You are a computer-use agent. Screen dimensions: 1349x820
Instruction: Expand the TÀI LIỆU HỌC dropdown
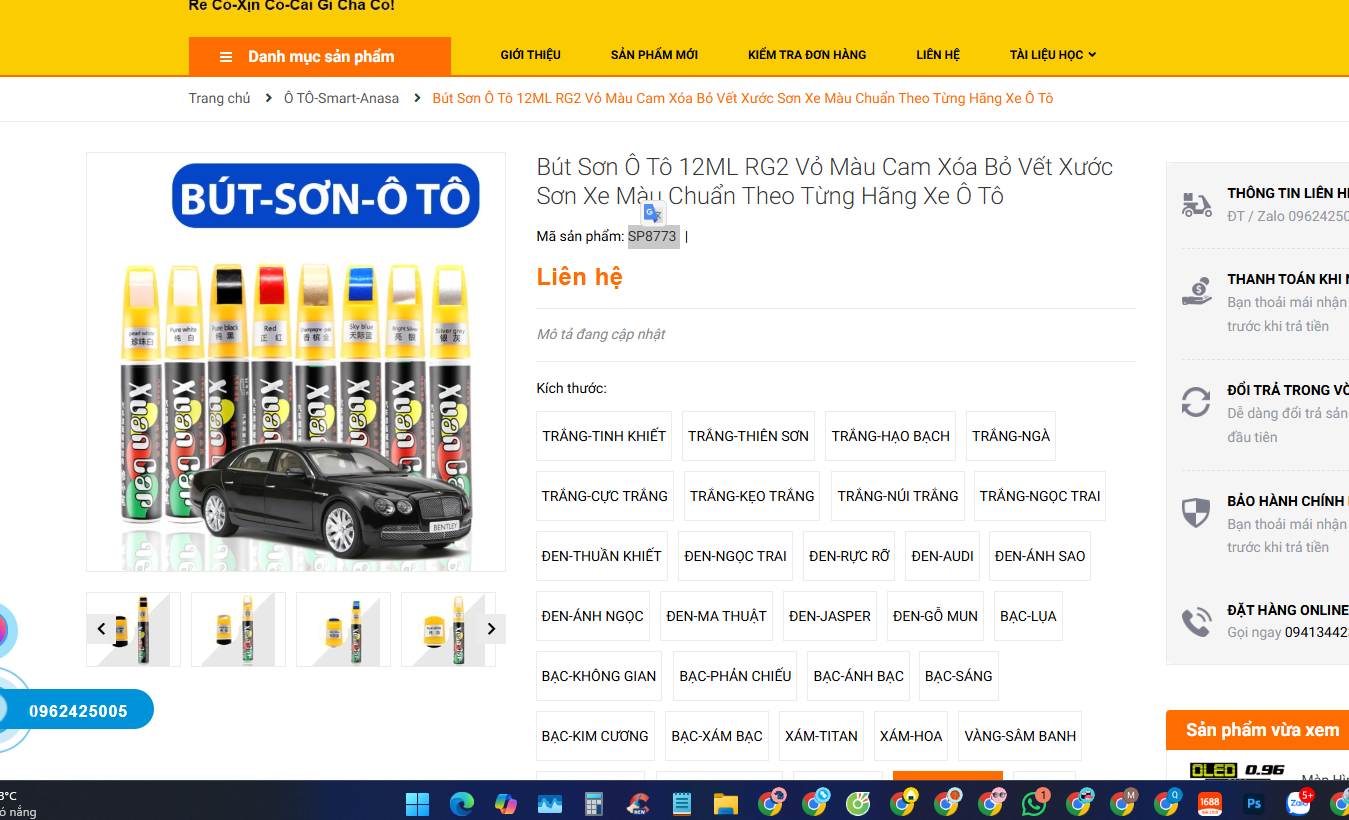1053,55
